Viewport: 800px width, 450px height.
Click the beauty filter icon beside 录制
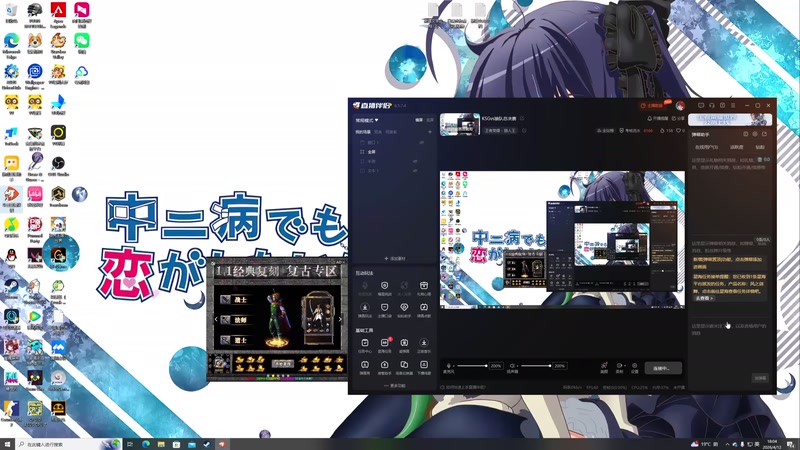pos(604,366)
